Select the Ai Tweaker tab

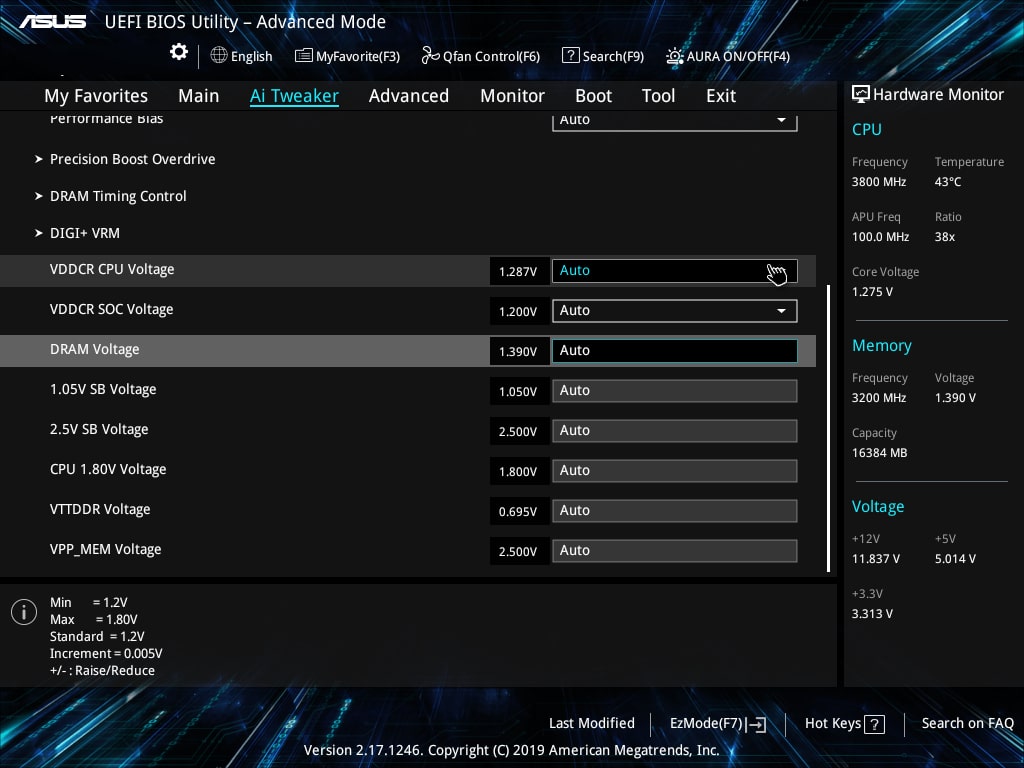294,96
